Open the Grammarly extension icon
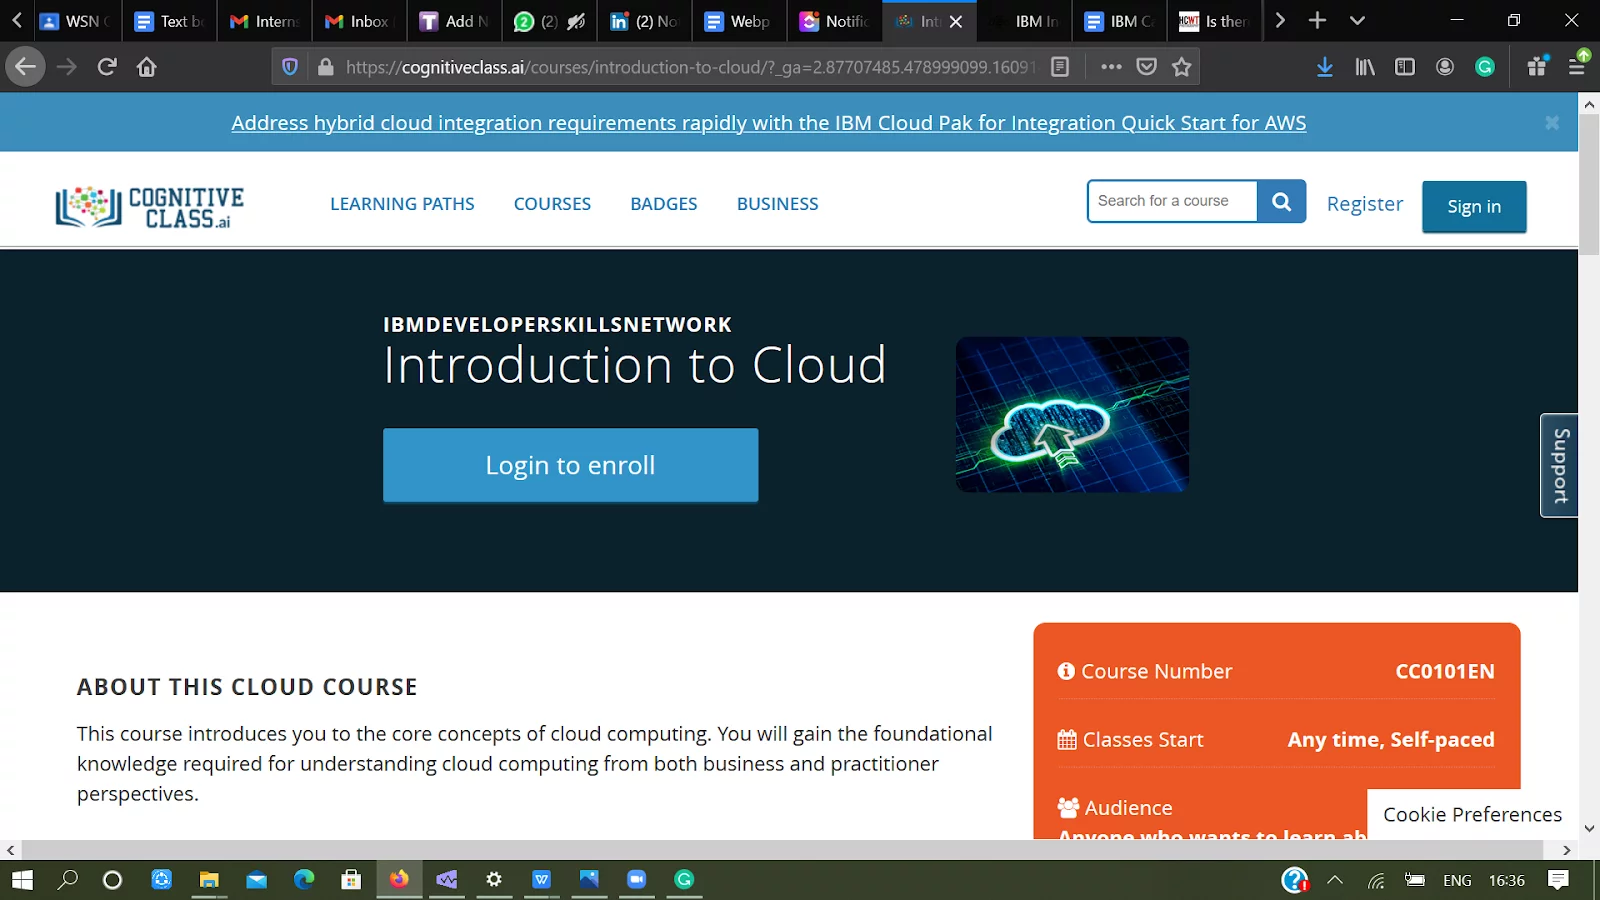This screenshot has height=900, width=1600. click(x=1485, y=67)
